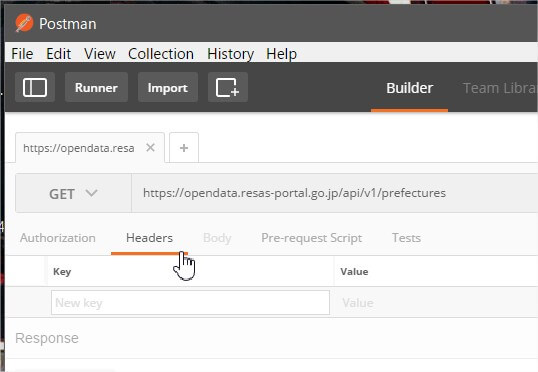Click the Postman logo icon
This screenshot has height=372, width=538.
coord(24,23)
